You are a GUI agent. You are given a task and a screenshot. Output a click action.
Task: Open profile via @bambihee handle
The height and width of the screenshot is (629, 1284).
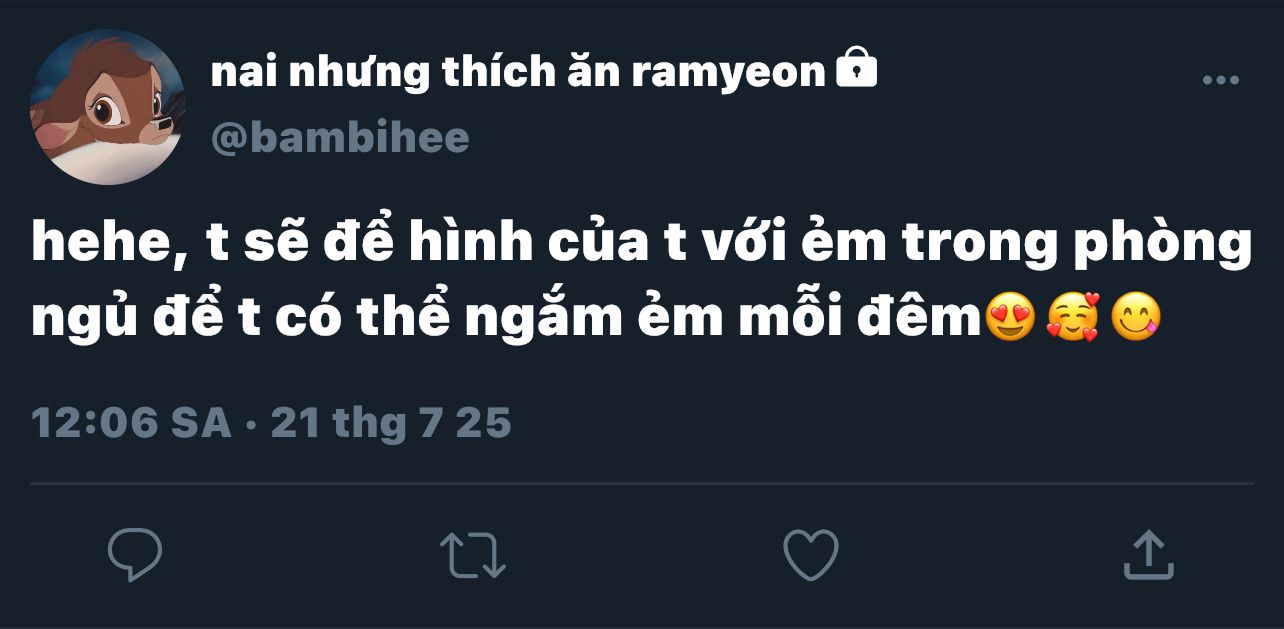click(340, 137)
